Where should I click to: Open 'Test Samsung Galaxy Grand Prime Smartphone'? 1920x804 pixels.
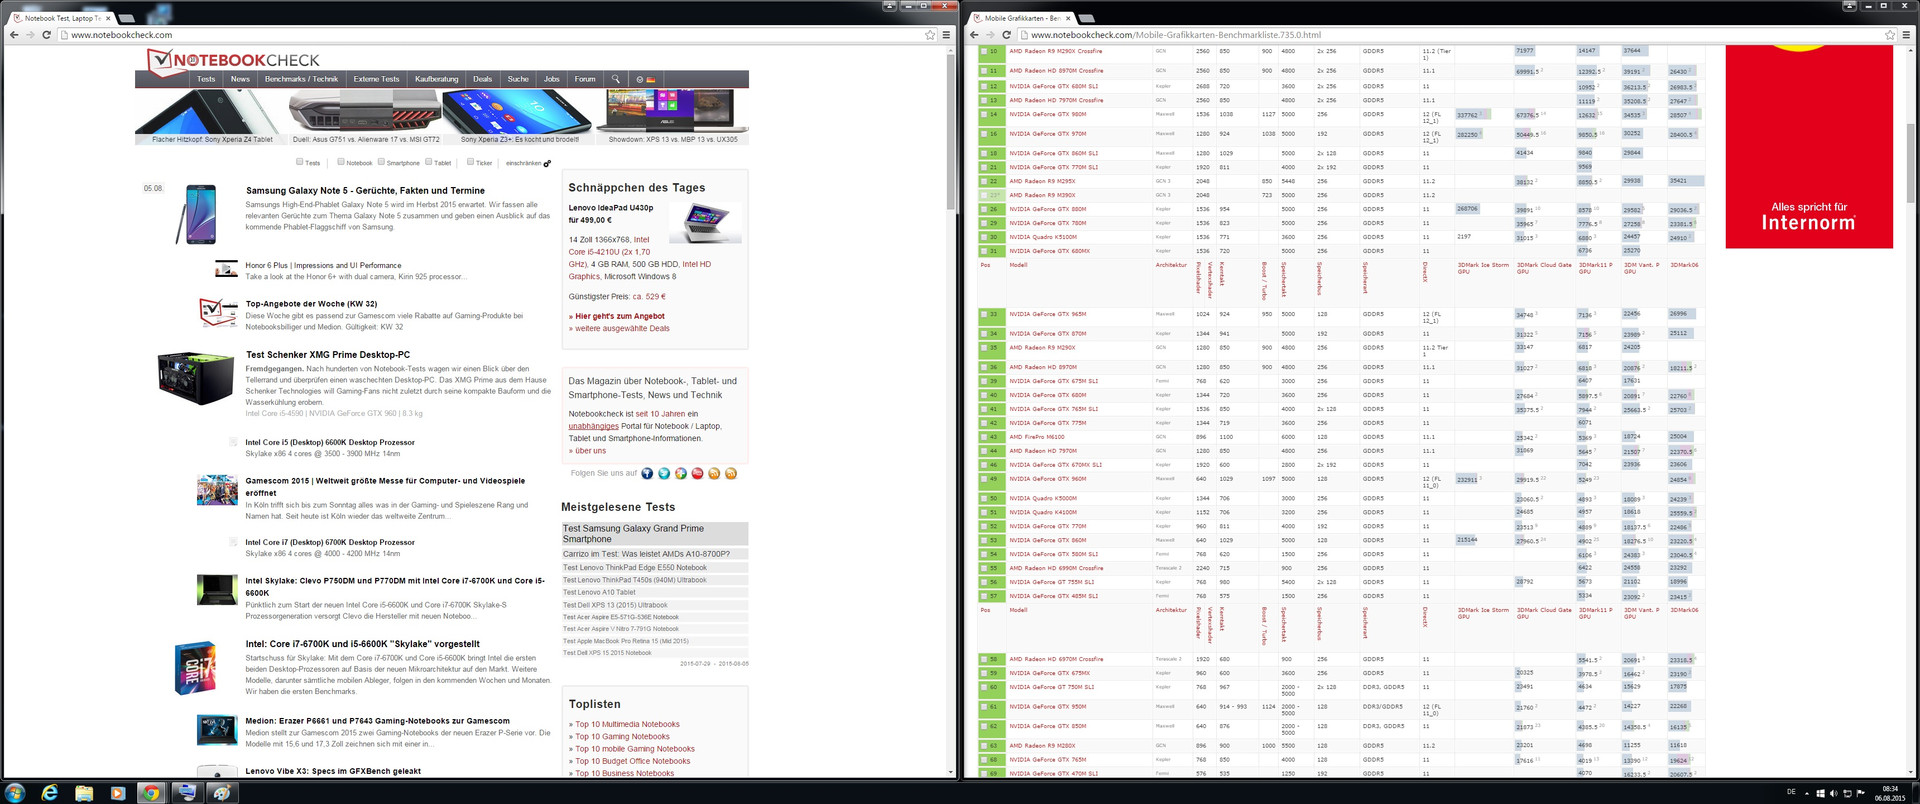(654, 533)
